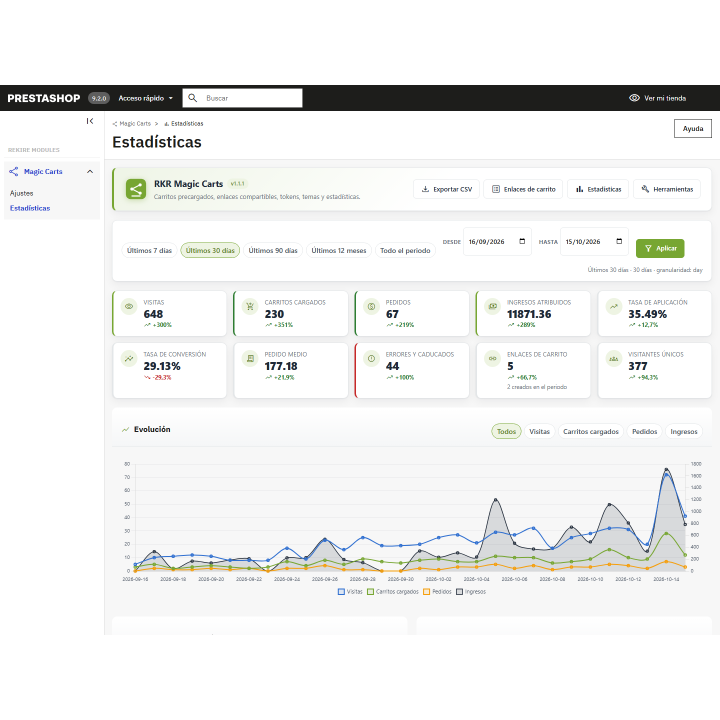Click the PrestaShop logo
Viewport: 720px width, 720px height.
(x=44, y=98)
